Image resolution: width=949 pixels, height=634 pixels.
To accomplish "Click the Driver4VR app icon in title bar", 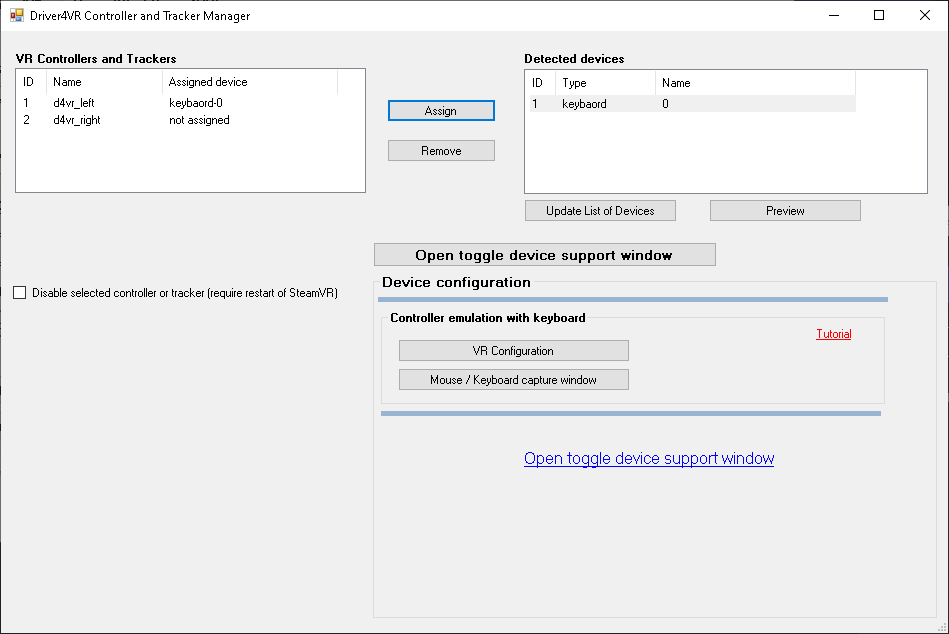I will 16,16.
